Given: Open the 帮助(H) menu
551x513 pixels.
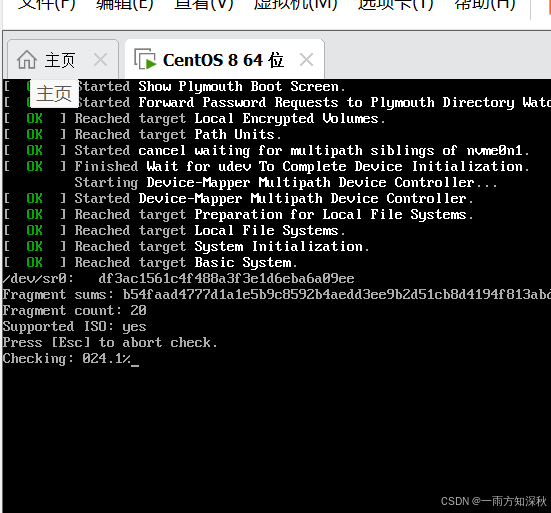Looking at the screenshot, I should [485, 5].
